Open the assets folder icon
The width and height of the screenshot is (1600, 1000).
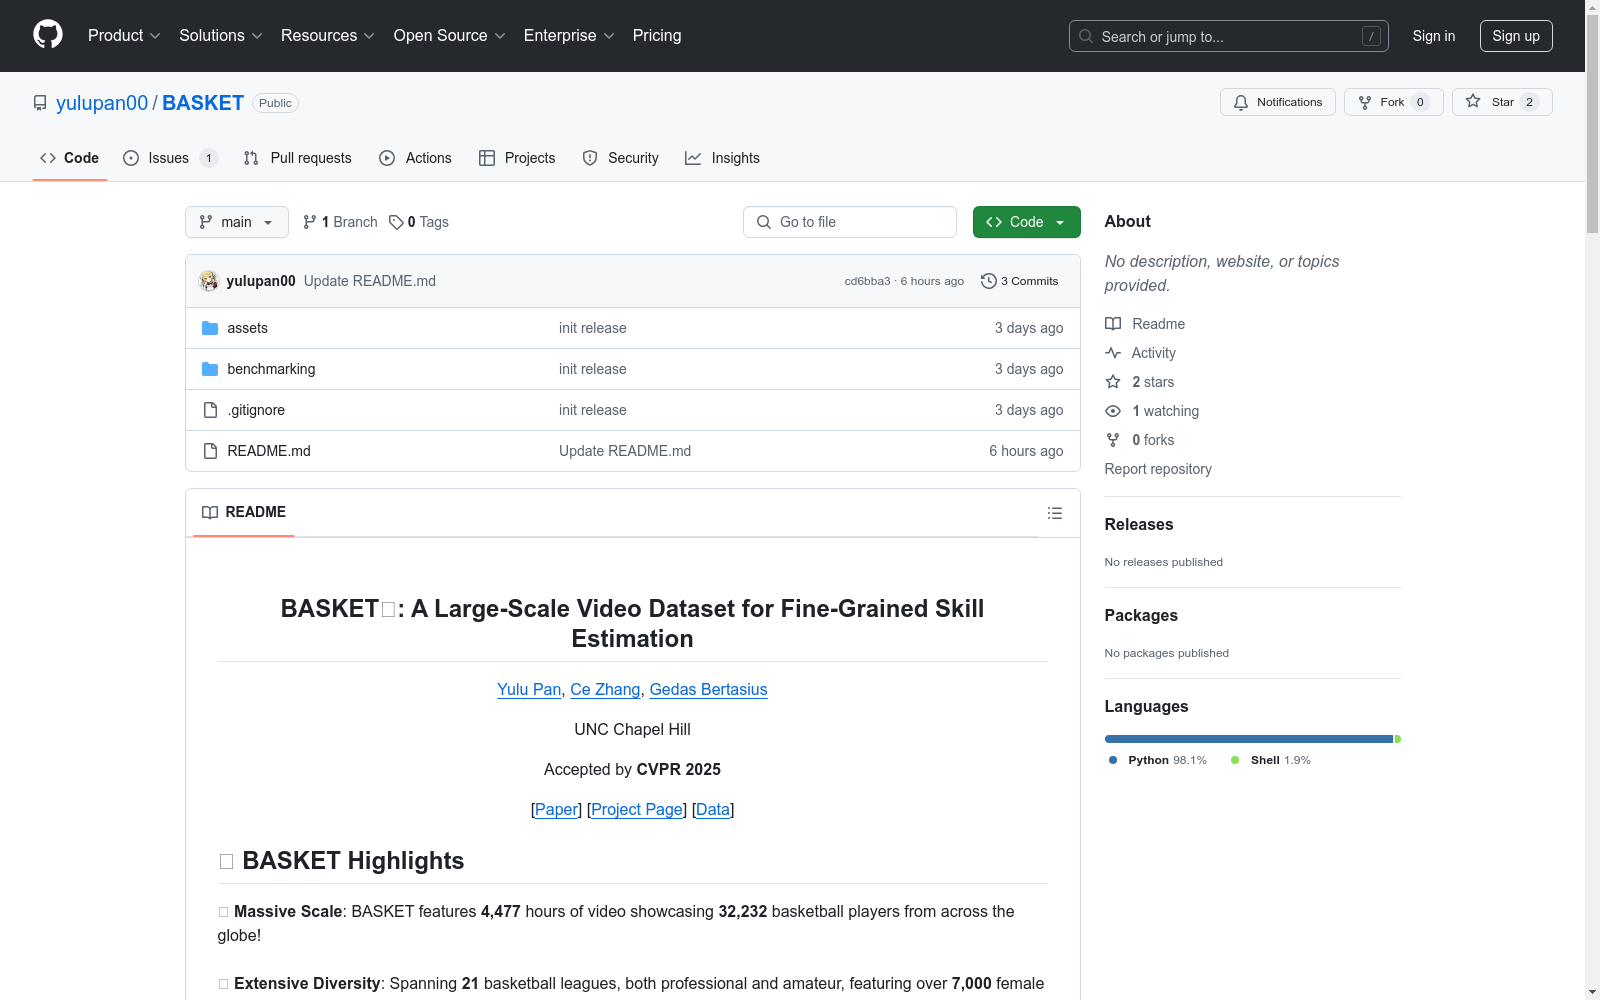tap(210, 328)
